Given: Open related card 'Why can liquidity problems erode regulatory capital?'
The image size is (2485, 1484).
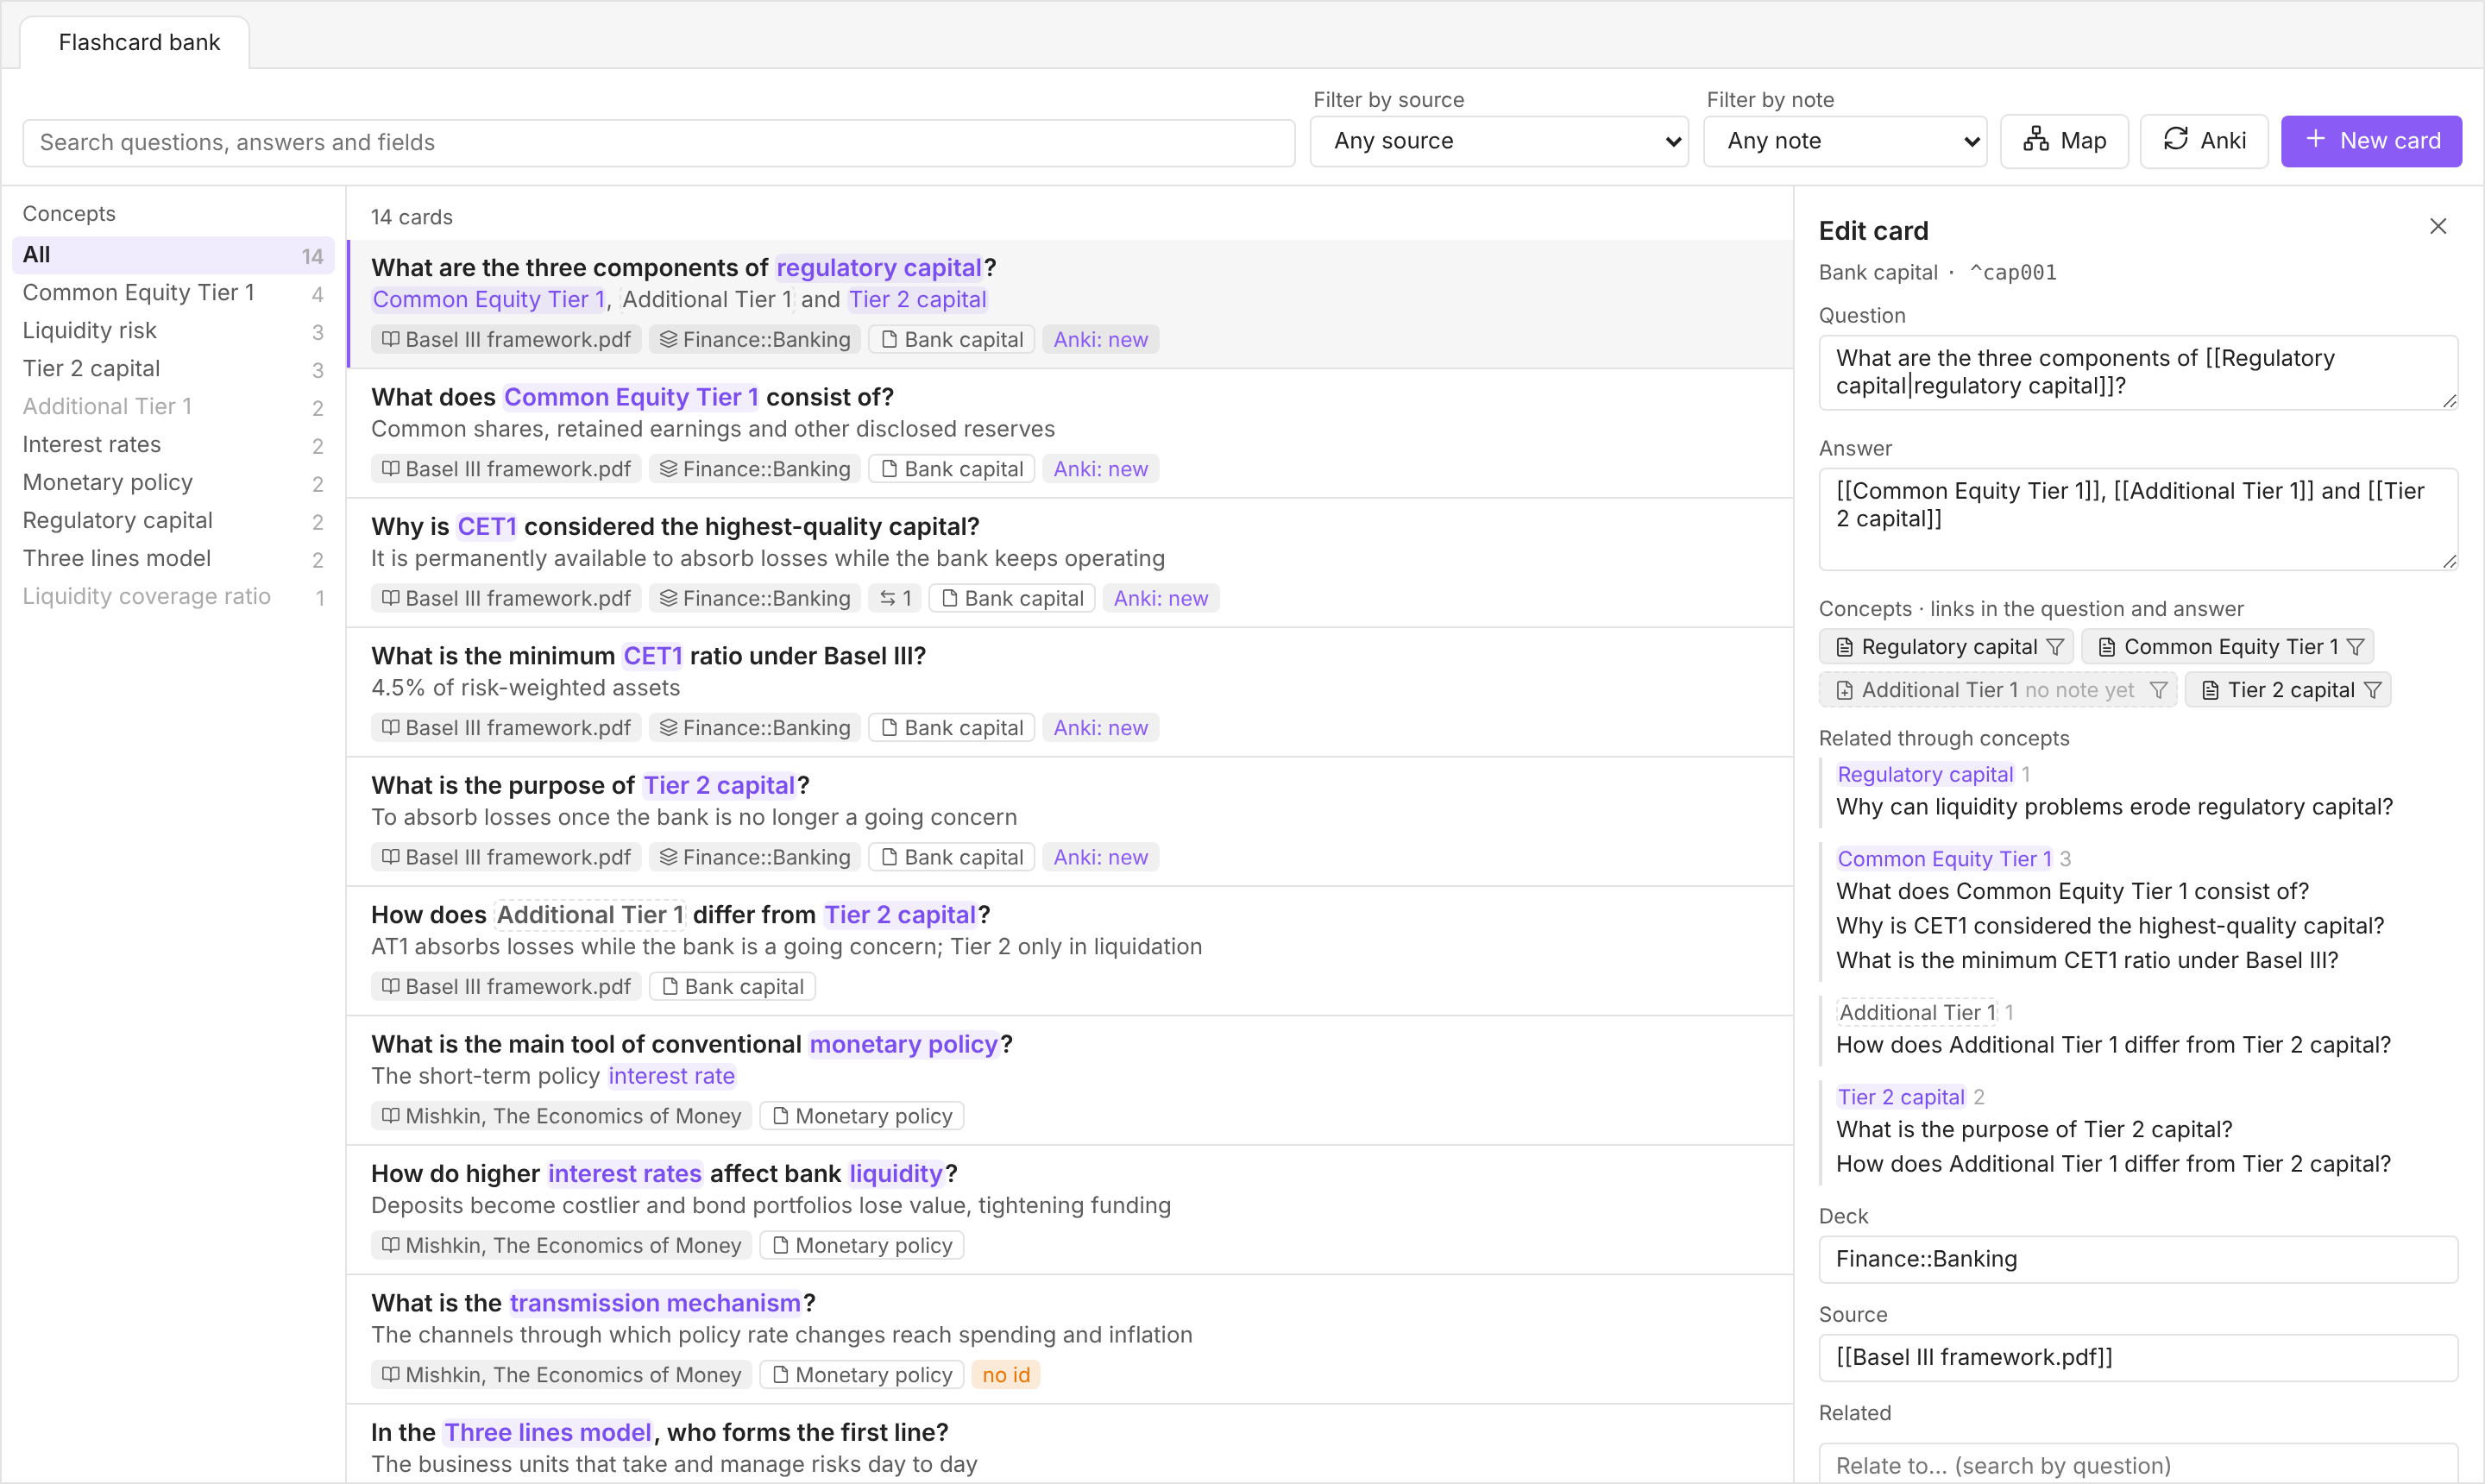Looking at the screenshot, I should (x=2114, y=807).
